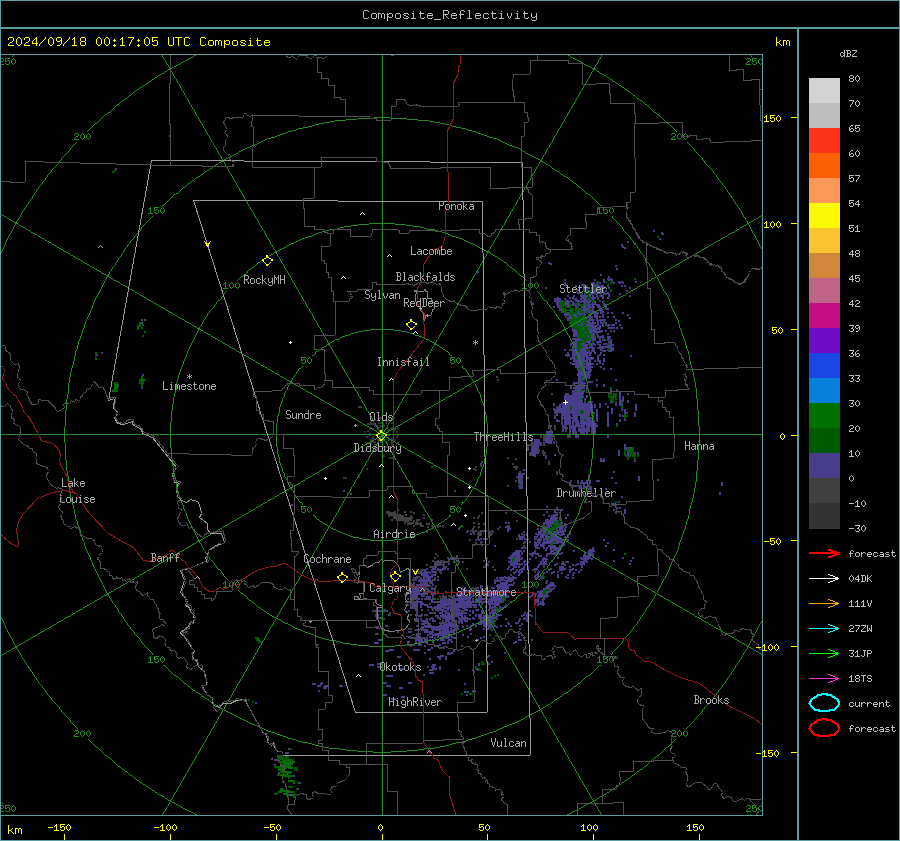Image resolution: width=900 pixels, height=841 pixels.
Task: Click the Vulcan city label
Action: pyautogui.click(x=509, y=743)
